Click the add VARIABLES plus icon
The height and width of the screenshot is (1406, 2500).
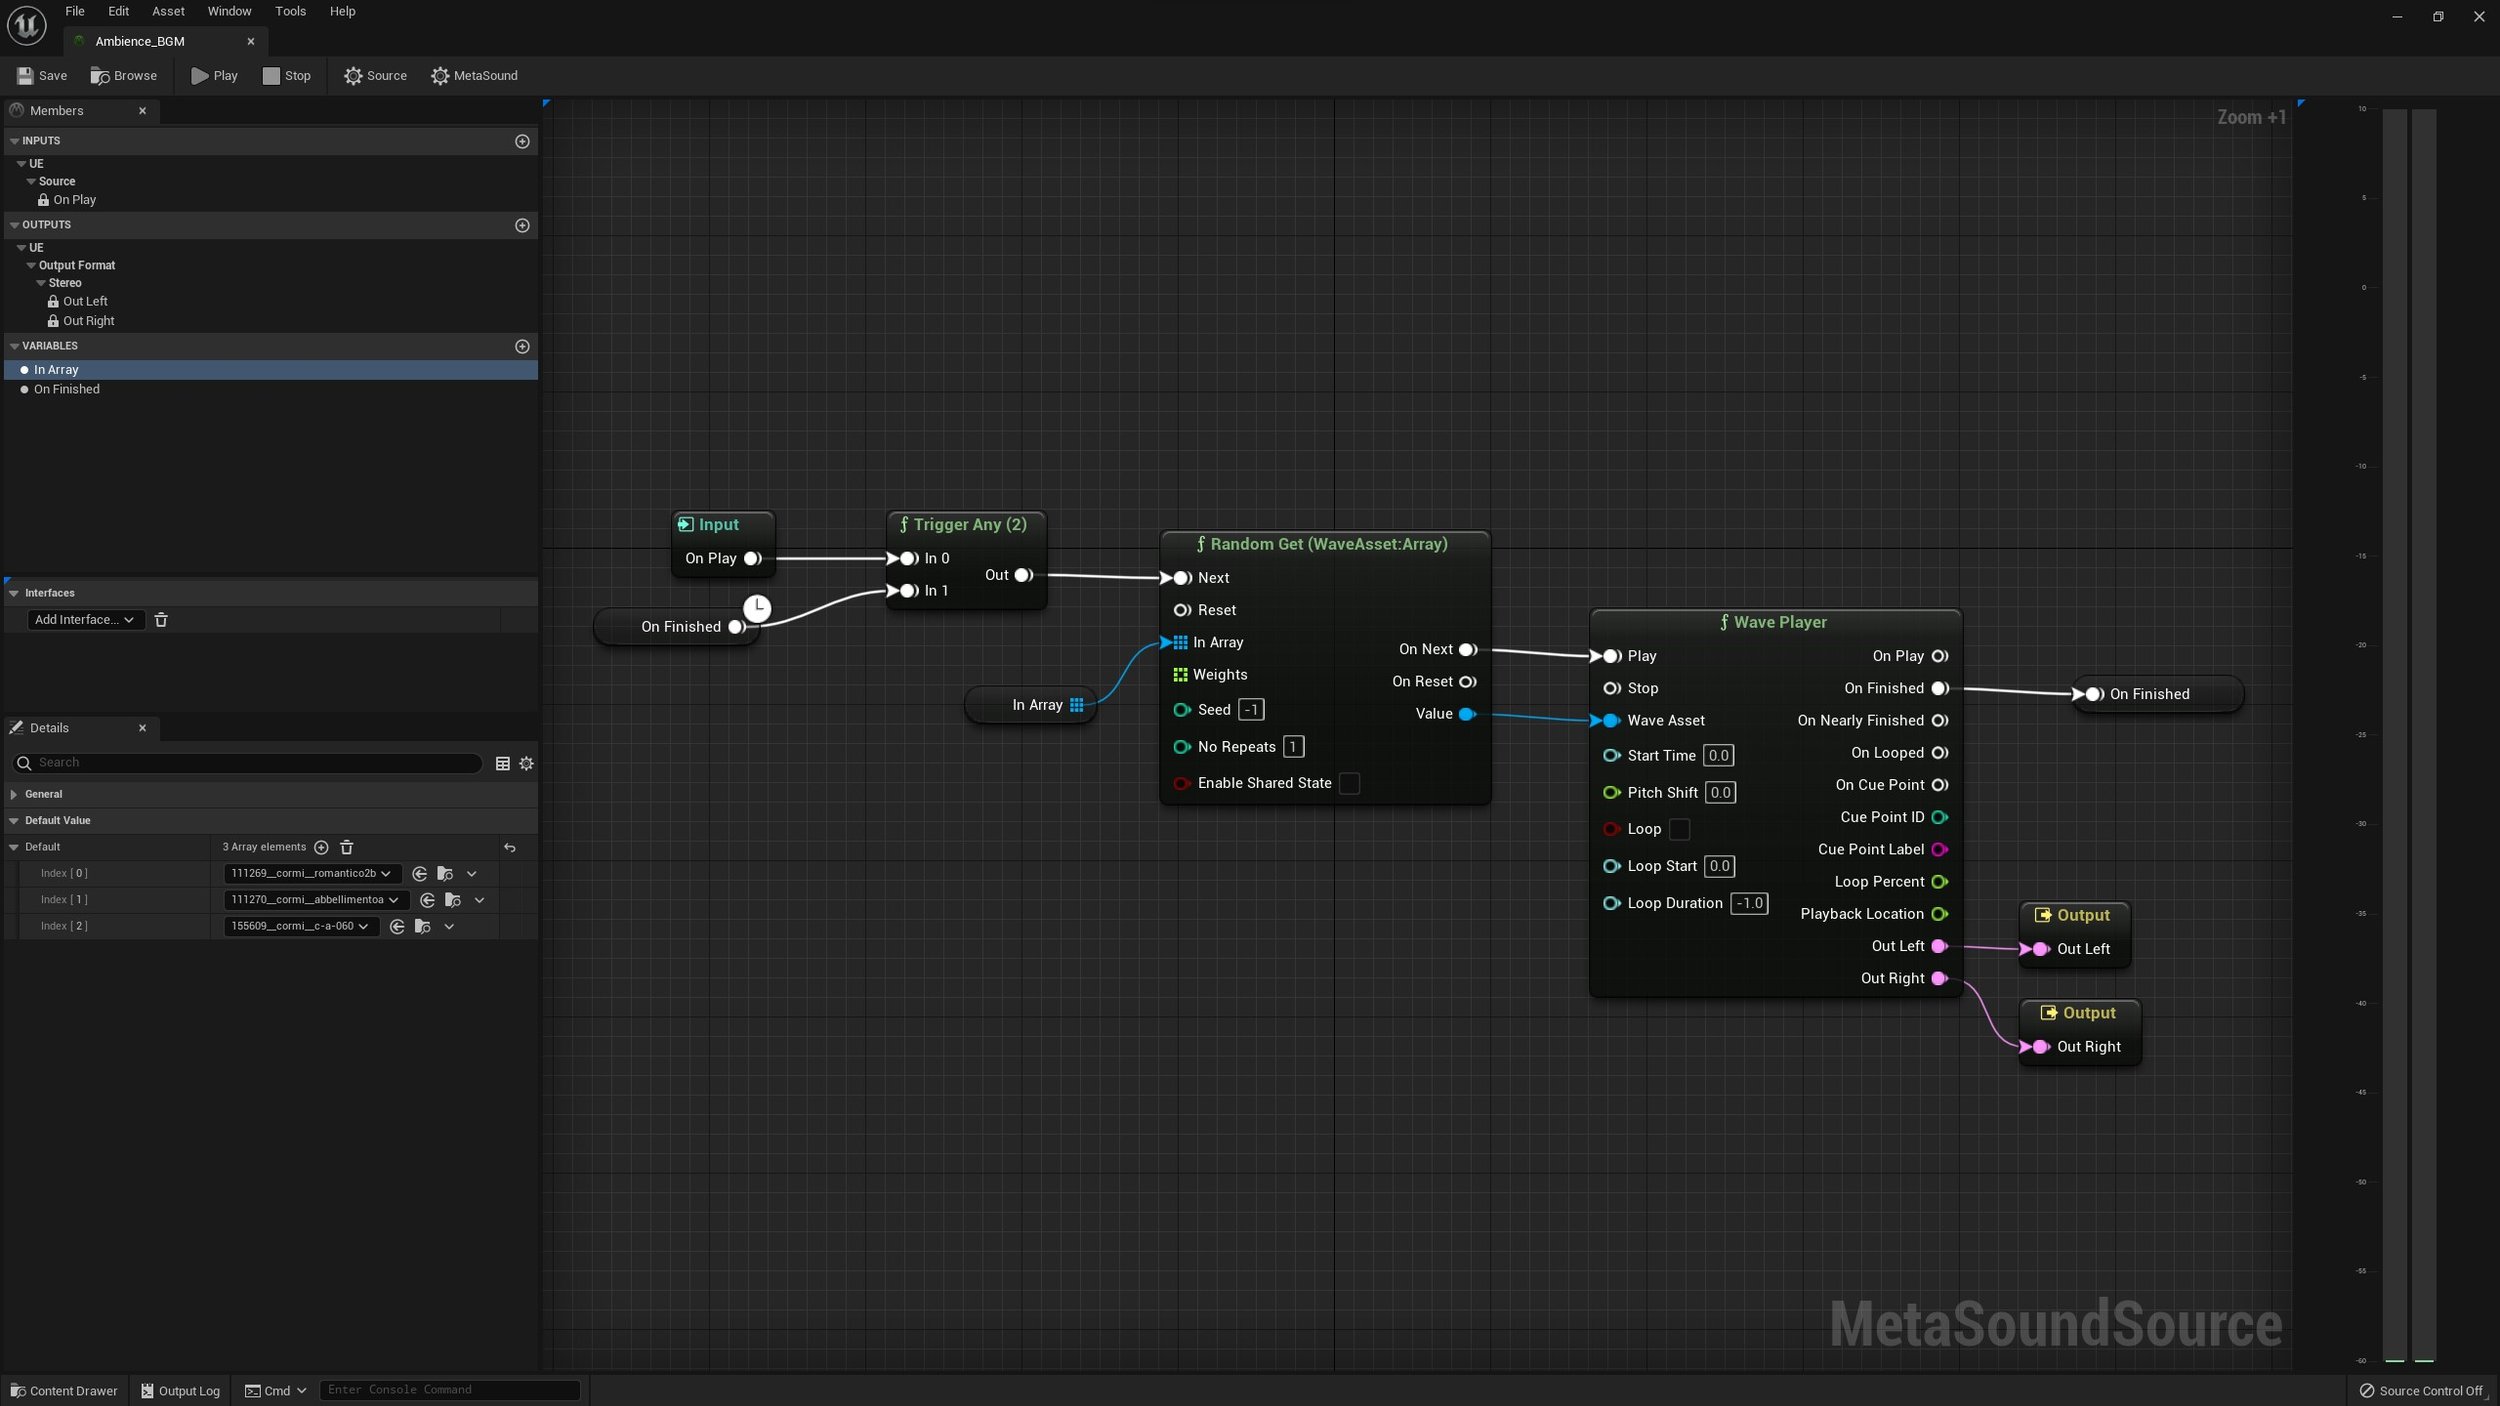tap(524, 347)
